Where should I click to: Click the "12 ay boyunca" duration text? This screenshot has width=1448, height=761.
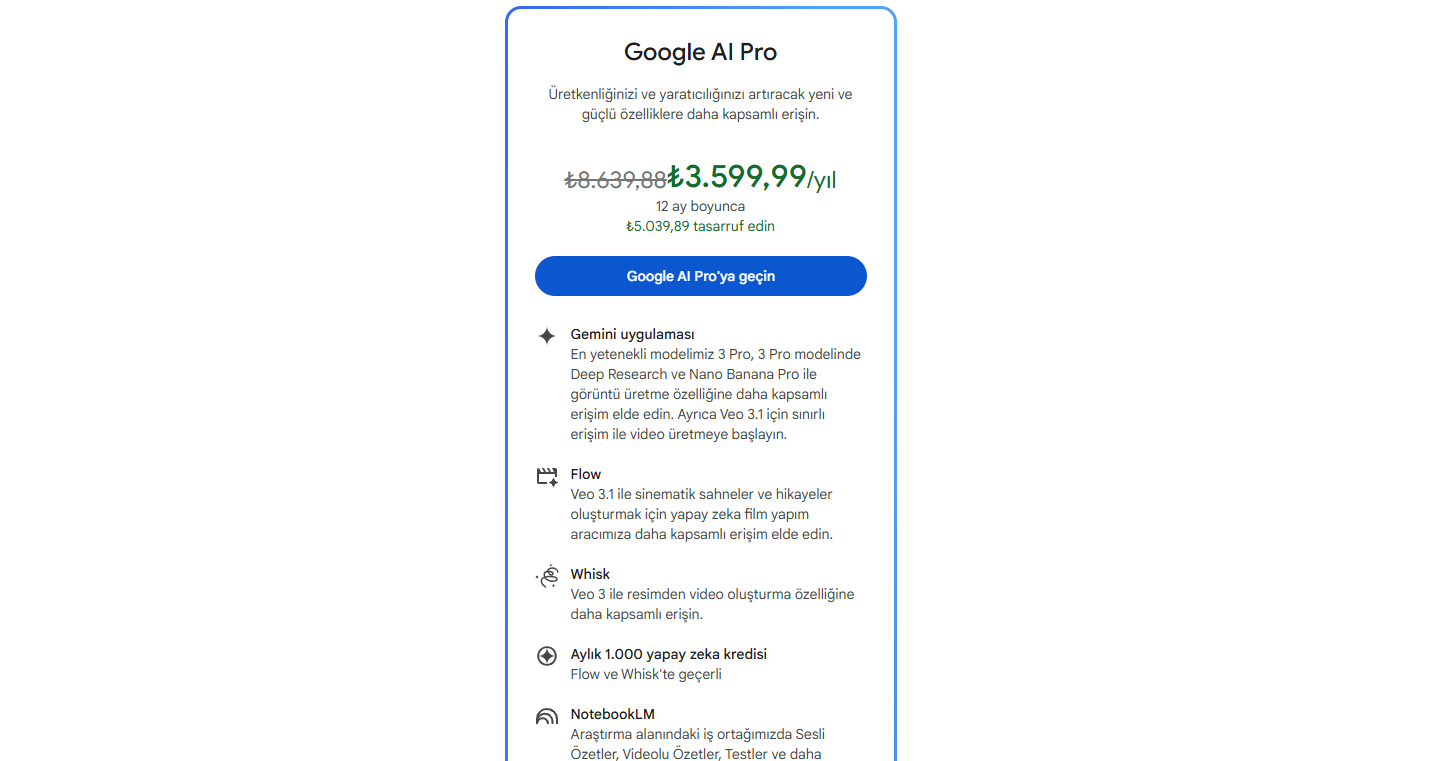click(700, 206)
